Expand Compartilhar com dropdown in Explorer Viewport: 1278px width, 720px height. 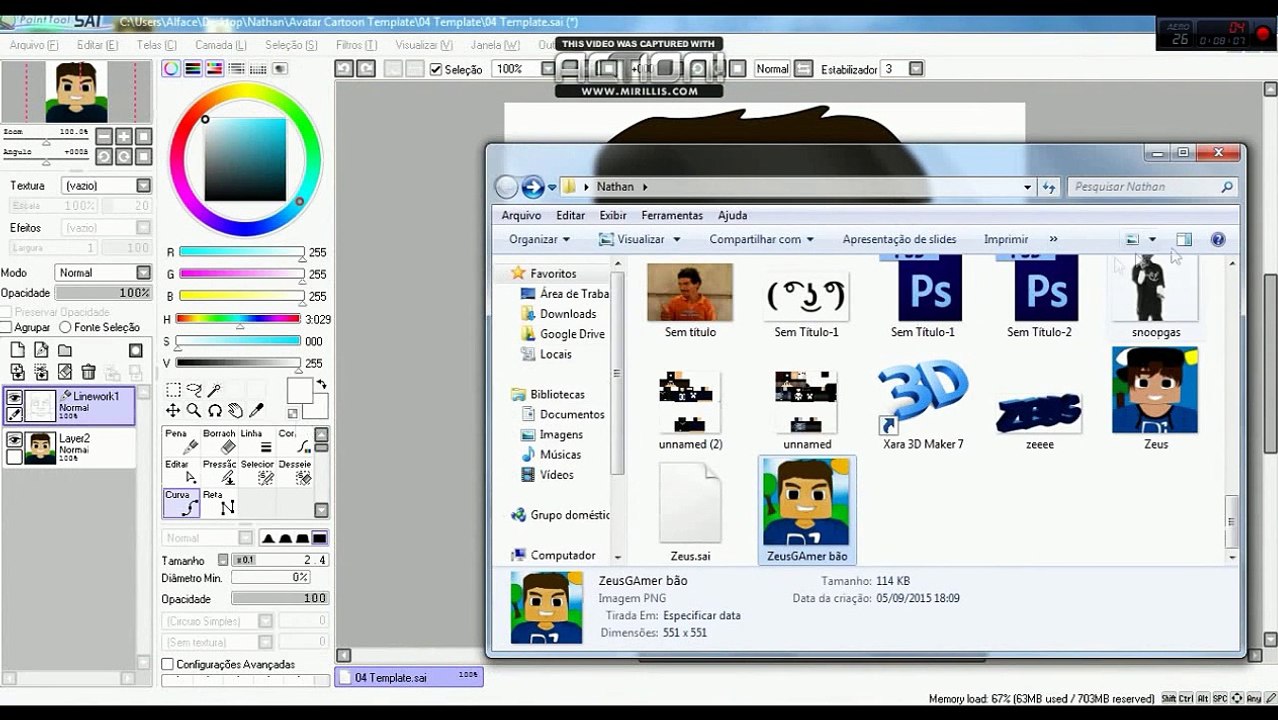point(761,239)
